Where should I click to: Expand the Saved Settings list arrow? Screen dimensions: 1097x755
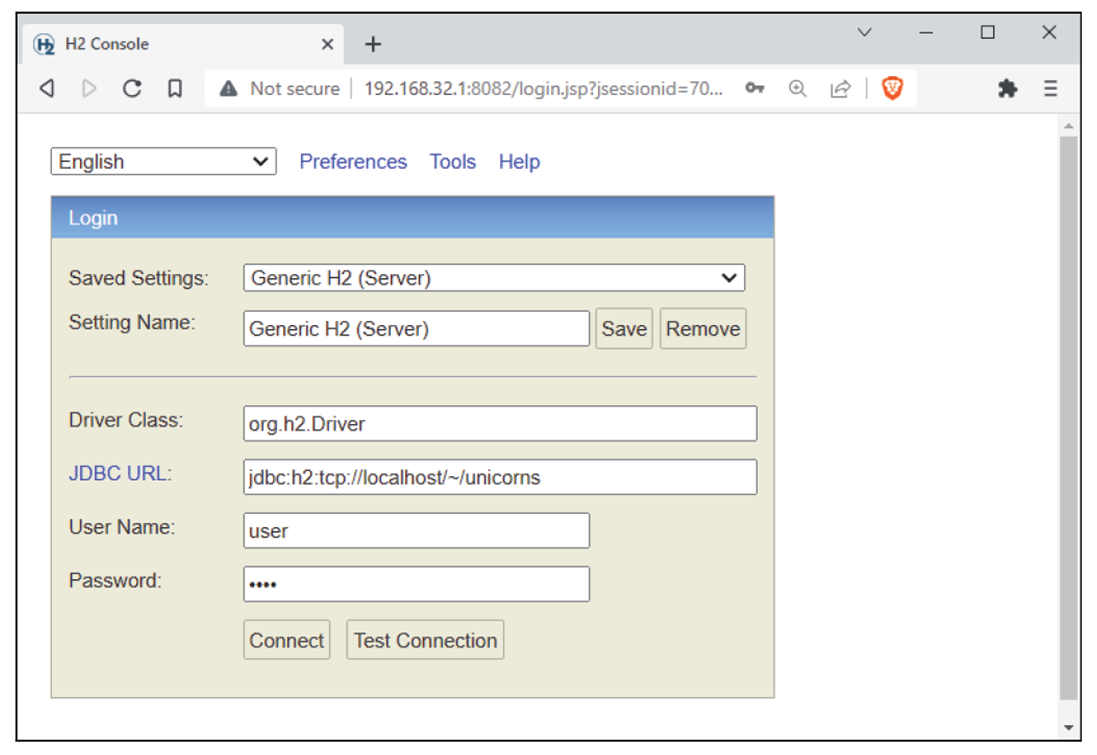[x=729, y=277]
